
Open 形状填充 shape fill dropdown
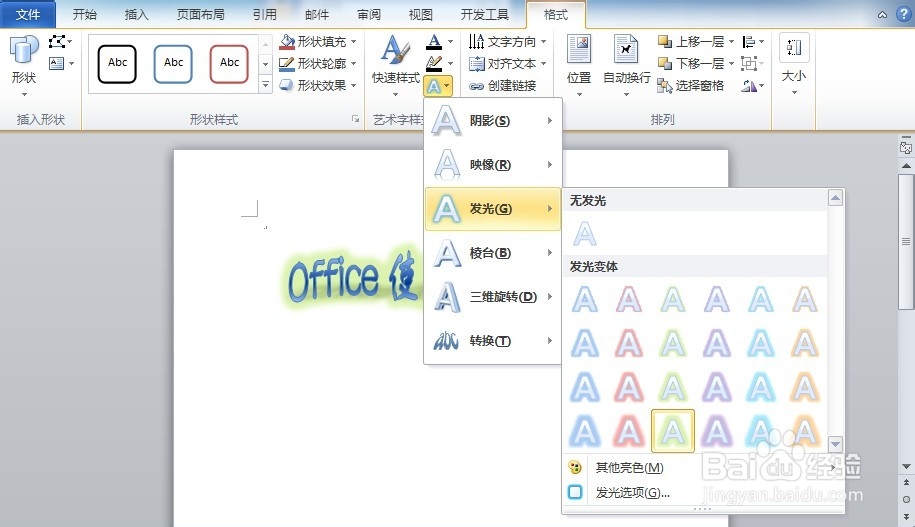(x=318, y=41)
